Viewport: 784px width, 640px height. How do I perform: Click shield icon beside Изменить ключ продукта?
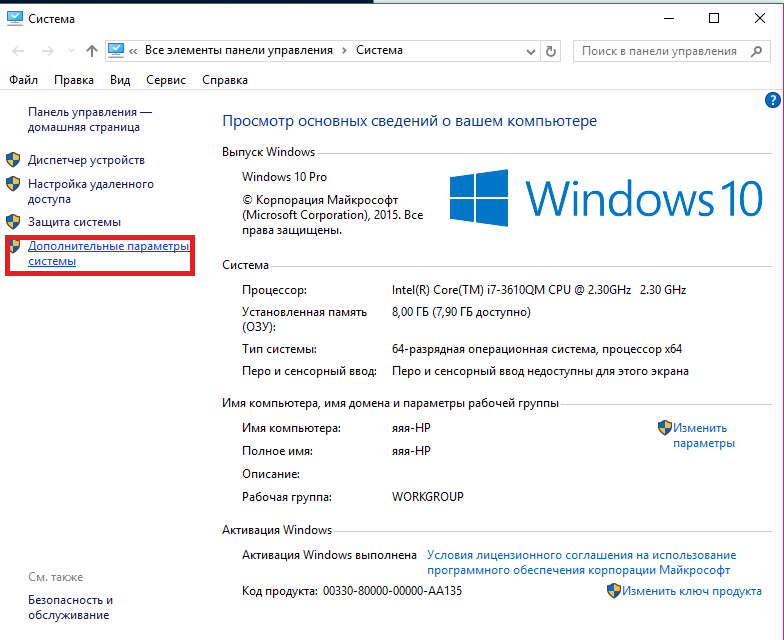614,591
